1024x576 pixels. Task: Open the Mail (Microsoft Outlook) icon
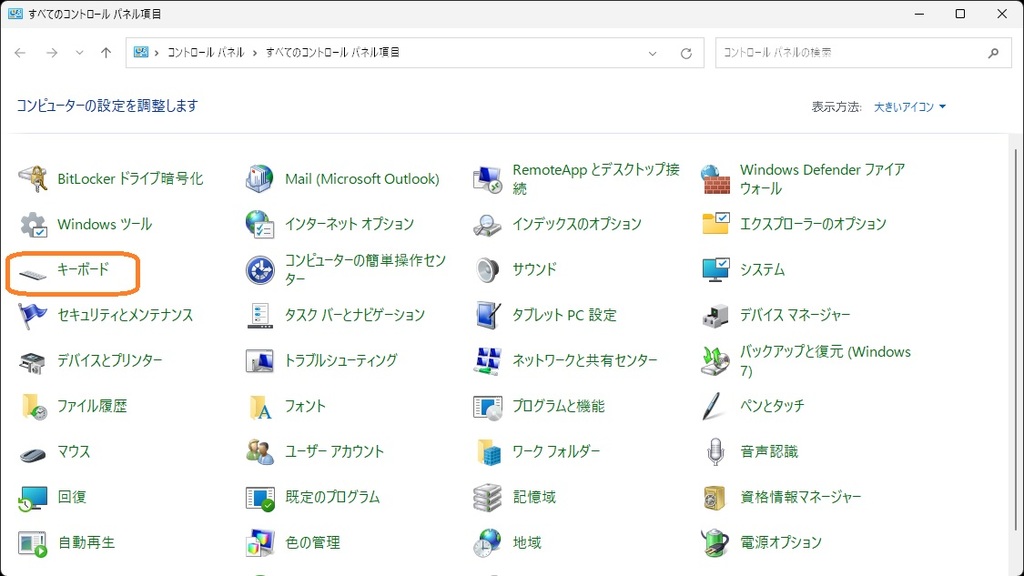(x=260, y=179)
